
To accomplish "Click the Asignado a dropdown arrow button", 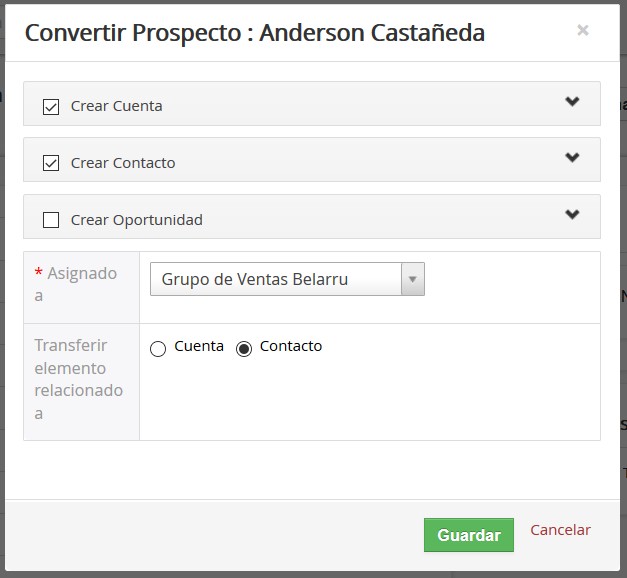I will [x=412, y=279].
